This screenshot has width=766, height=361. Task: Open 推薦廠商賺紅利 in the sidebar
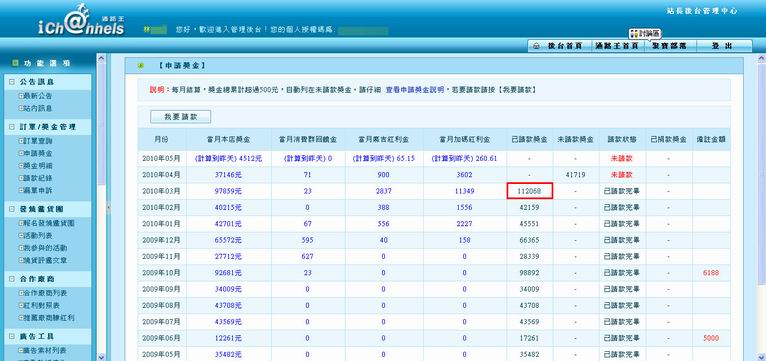[x=49, y=318]
